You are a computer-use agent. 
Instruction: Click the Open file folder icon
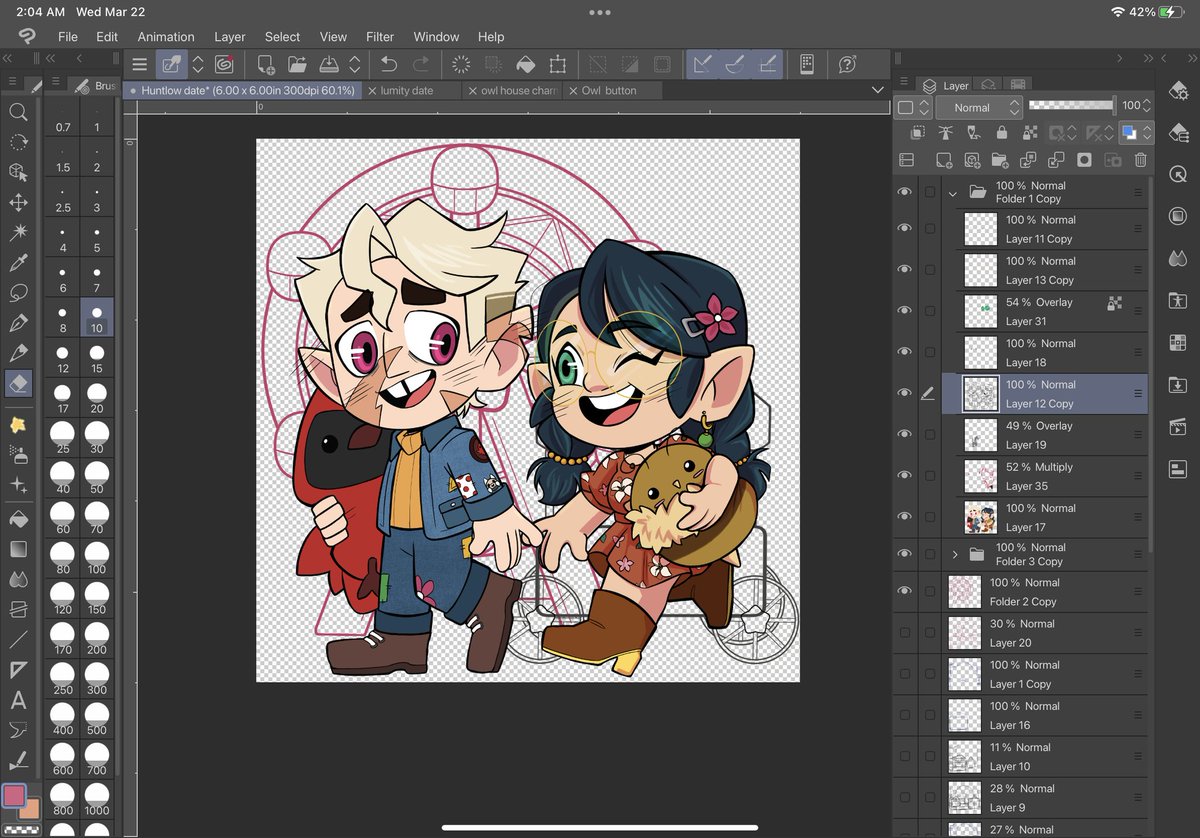tap(297, 65)
